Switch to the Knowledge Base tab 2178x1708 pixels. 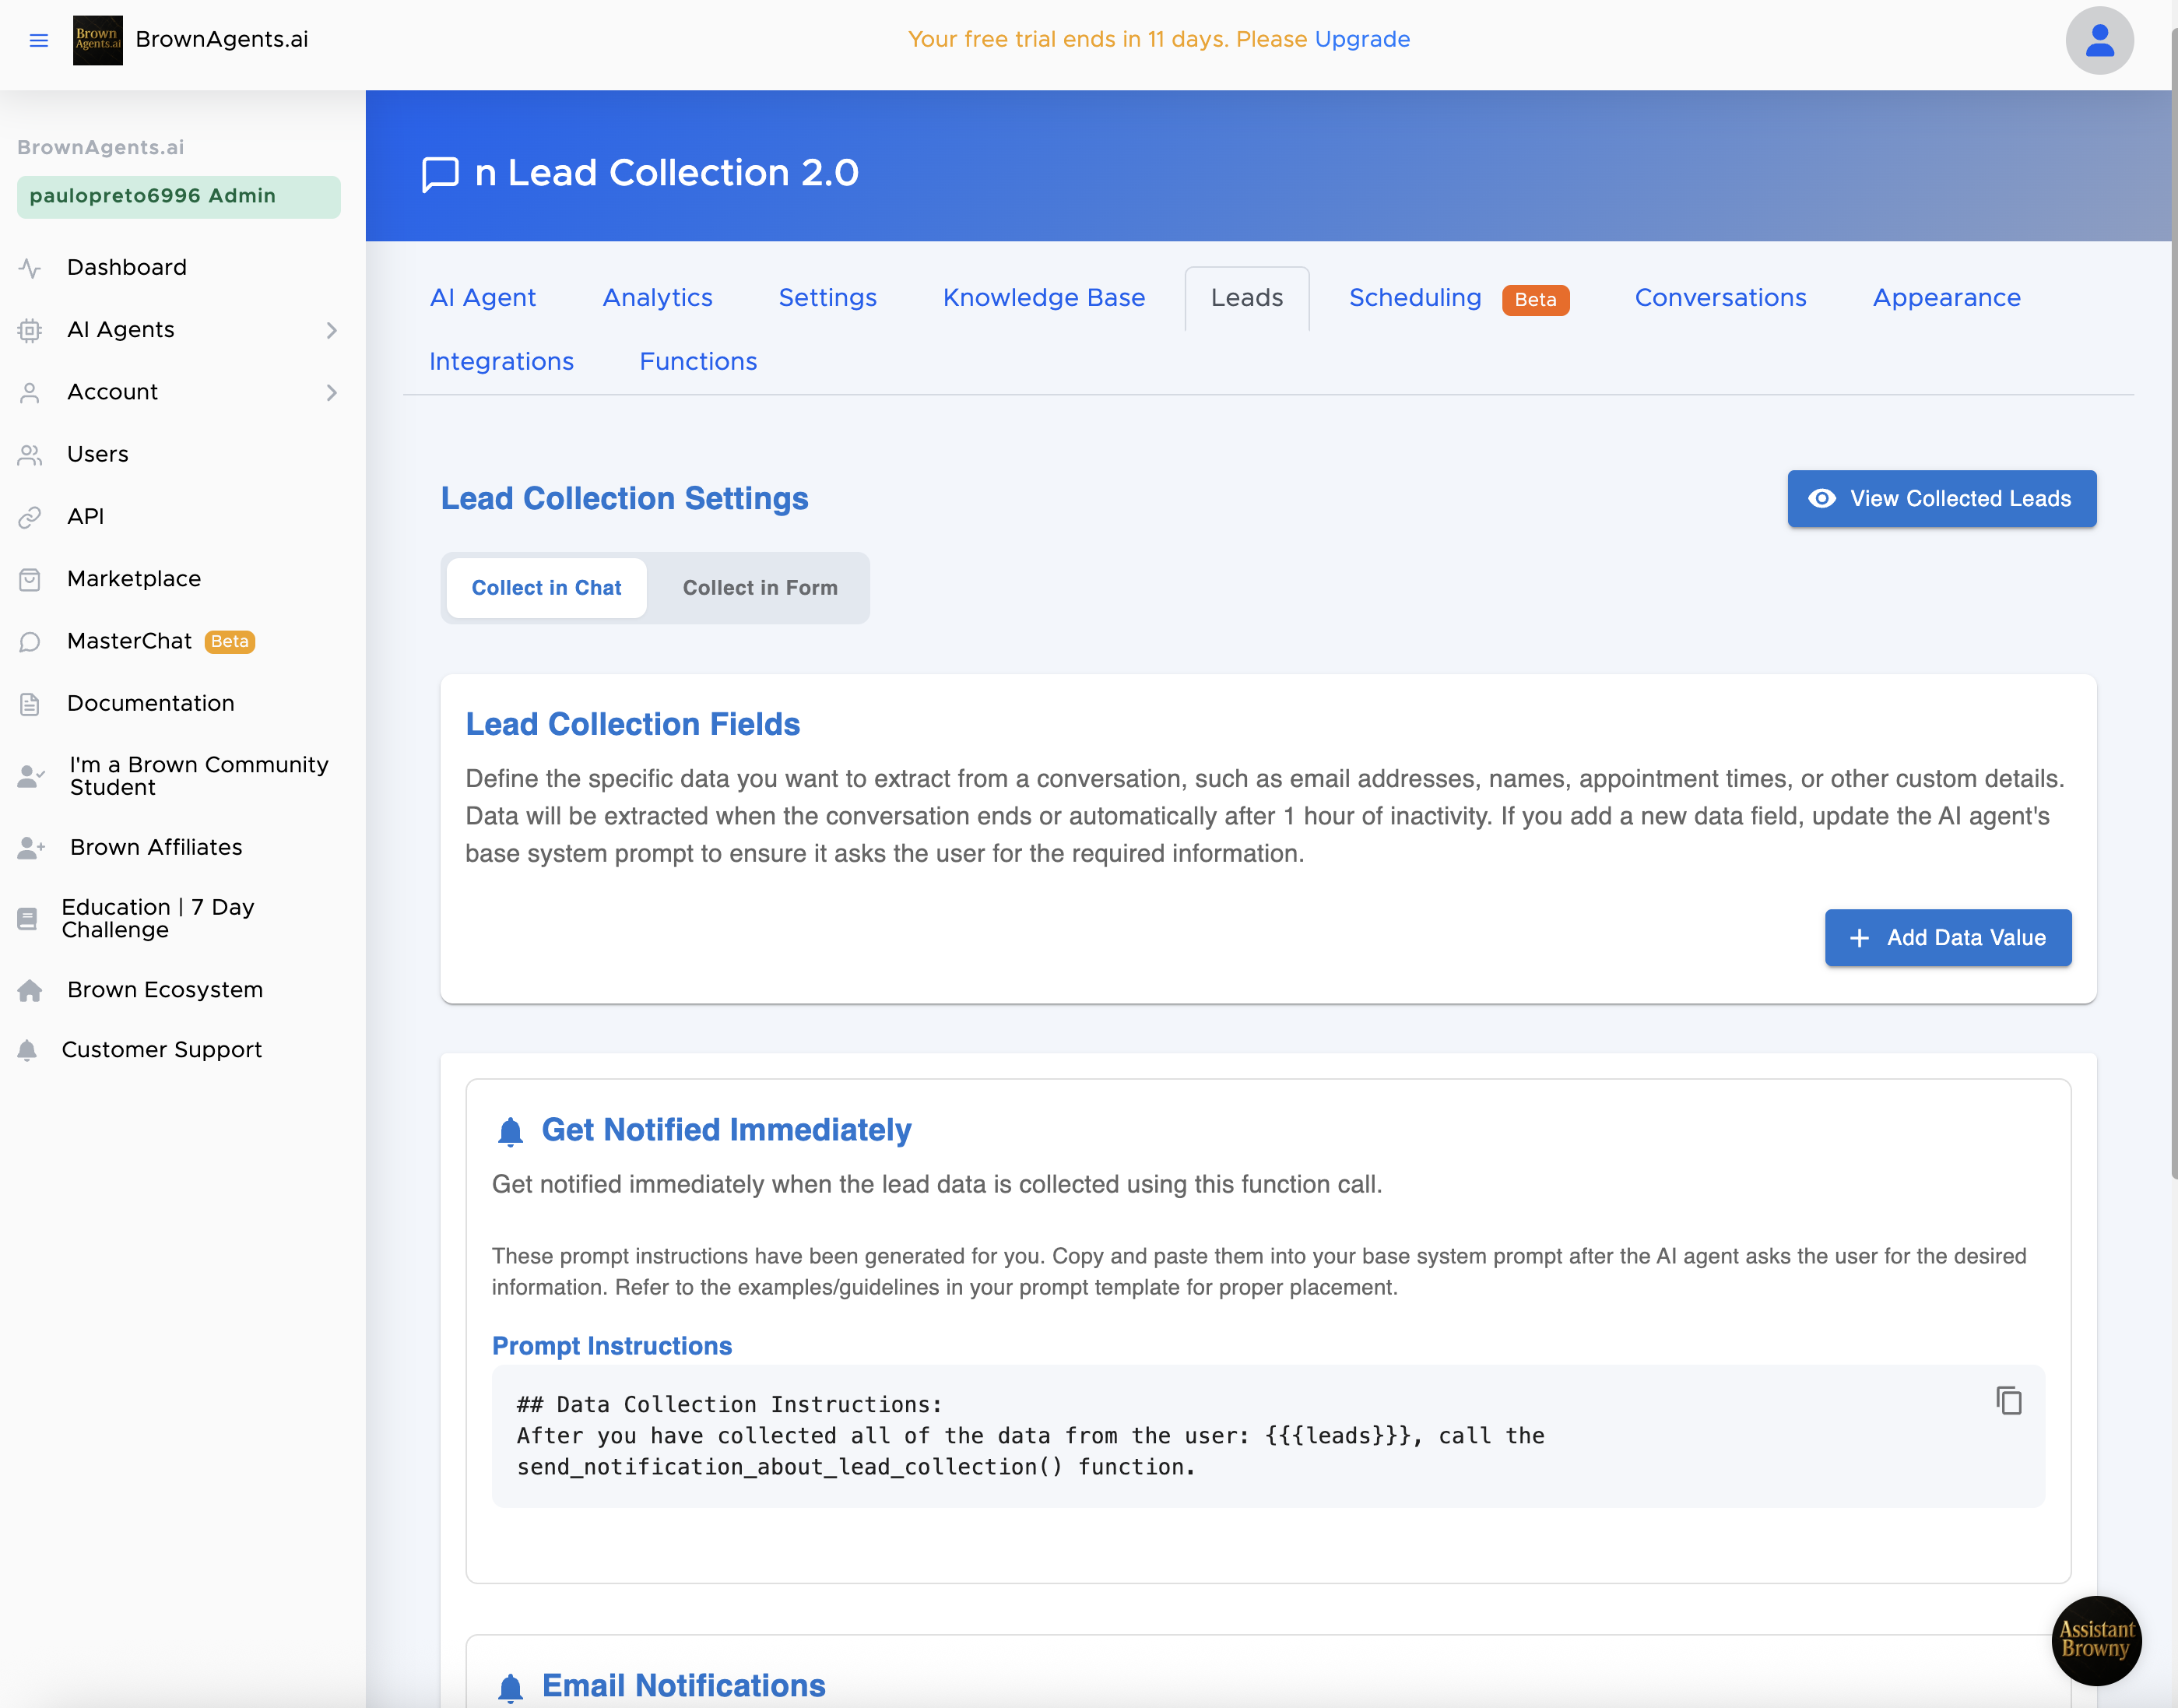(x=1043, y=298)
